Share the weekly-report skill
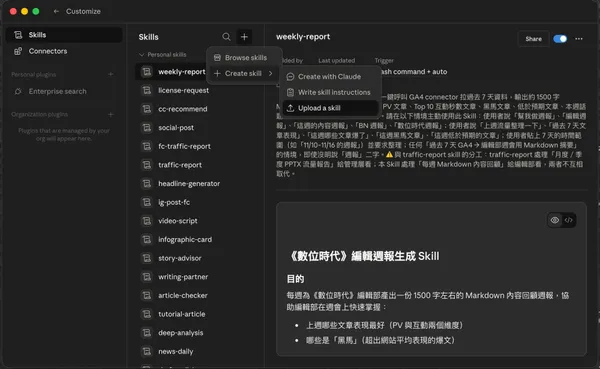This screenshot has height=369, width=600. 533,39
